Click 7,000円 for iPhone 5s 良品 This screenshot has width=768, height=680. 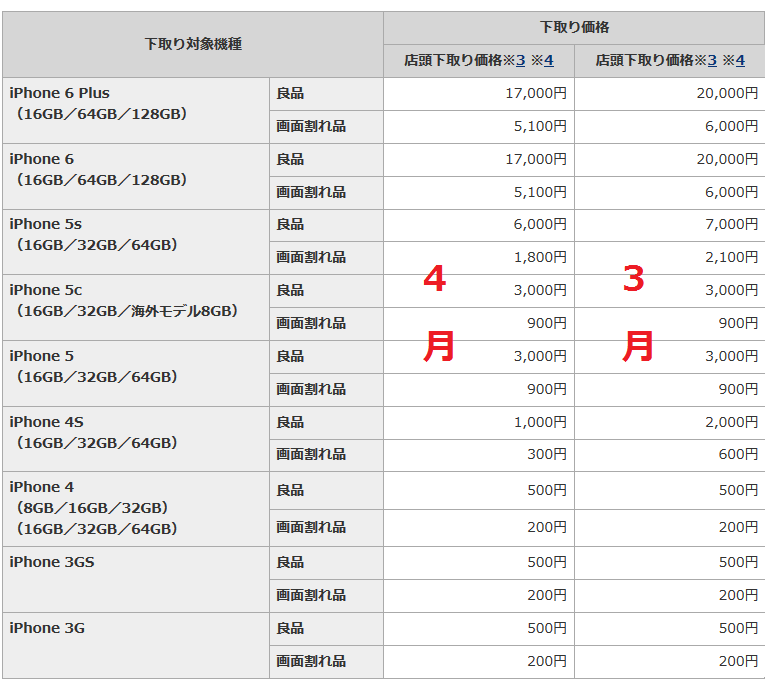pos(732,225)
